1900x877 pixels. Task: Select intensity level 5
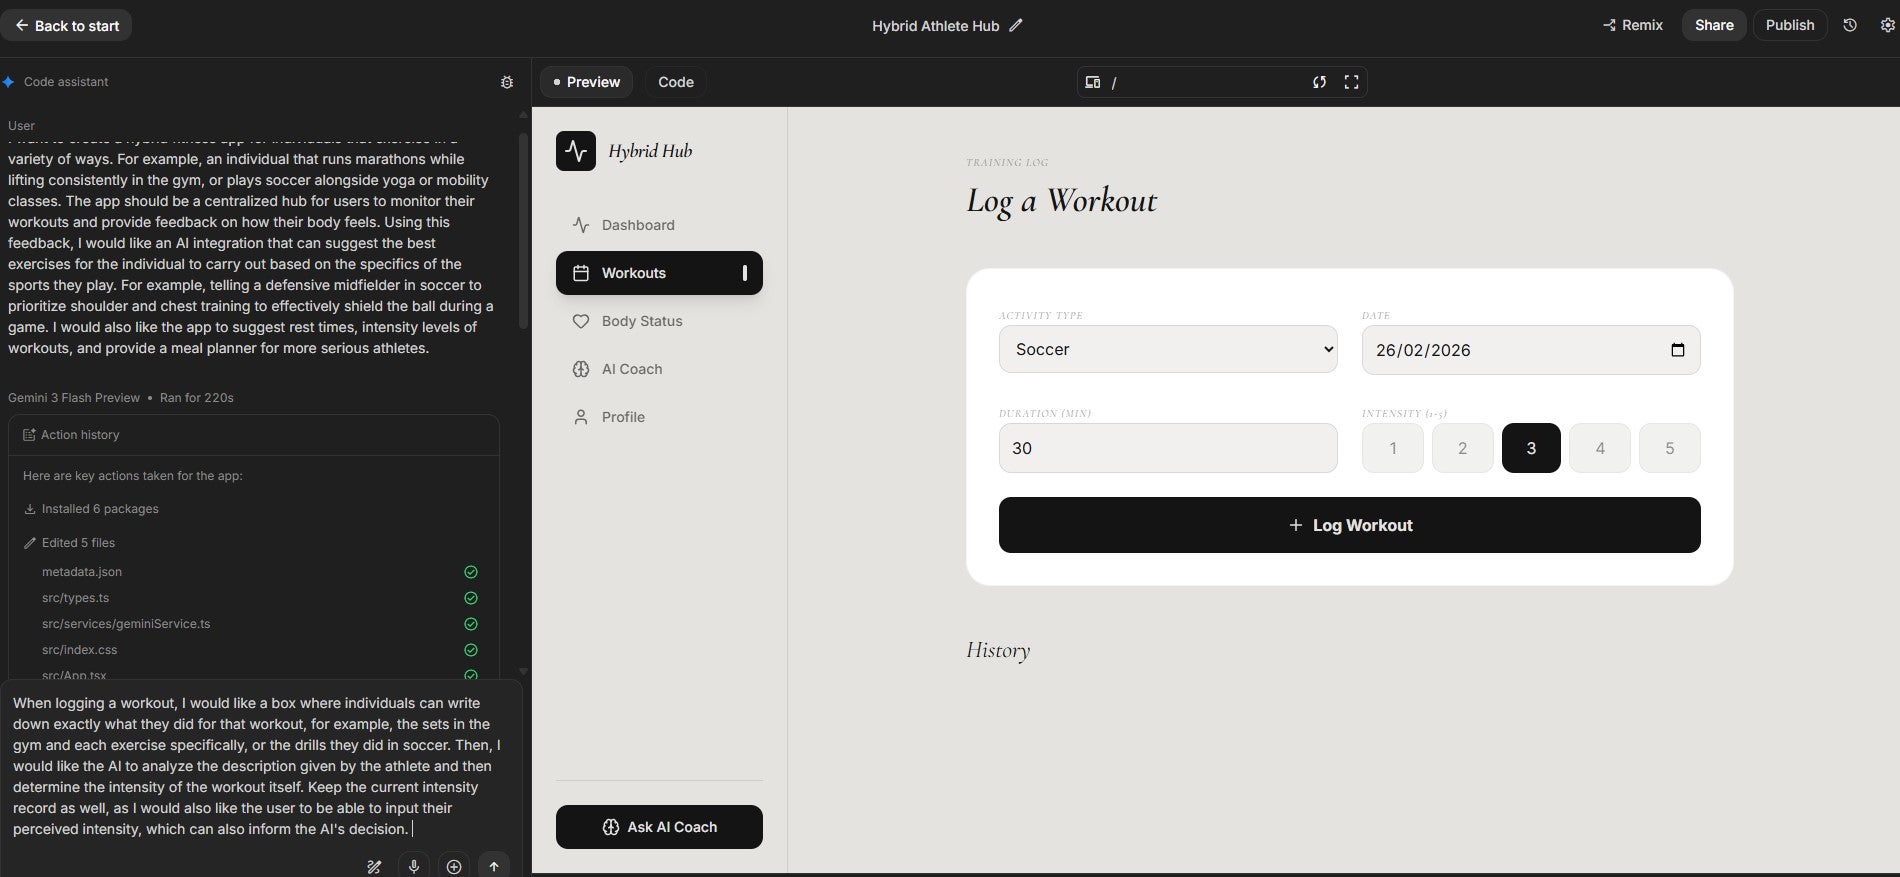point(1669,448)
